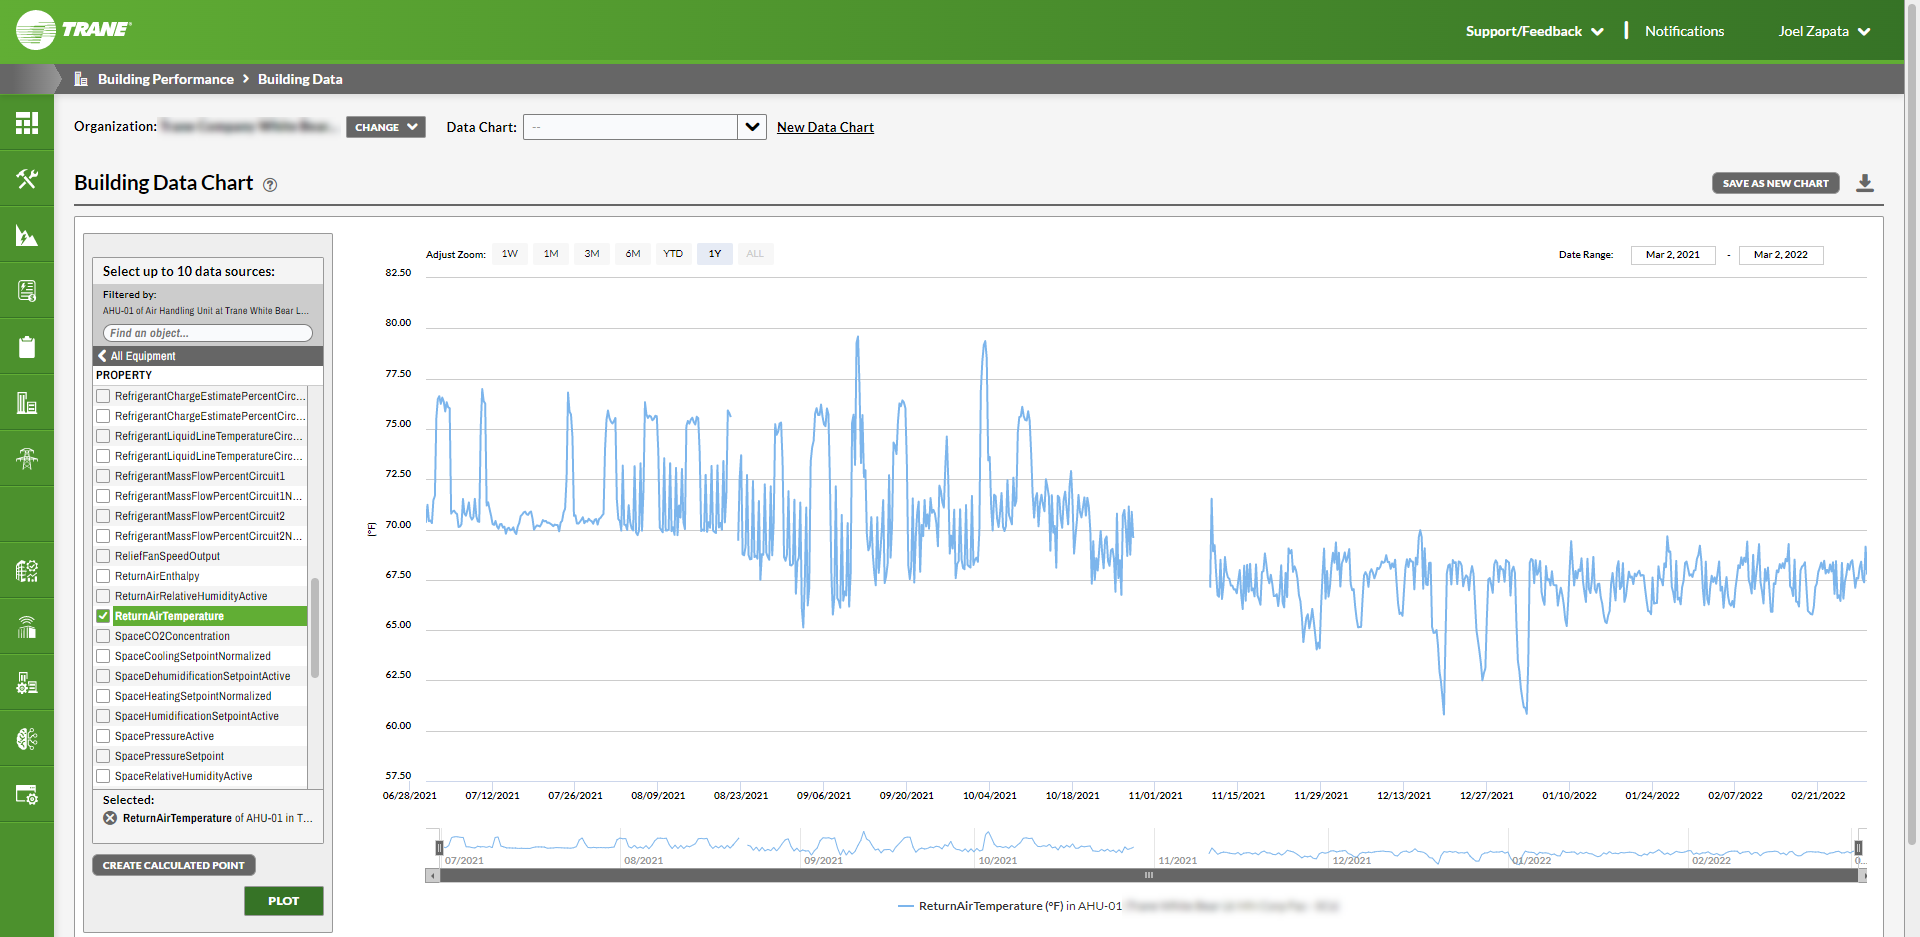Open the Data Chart dropdown arrow
1920x937 pixels.
(752, 127)
